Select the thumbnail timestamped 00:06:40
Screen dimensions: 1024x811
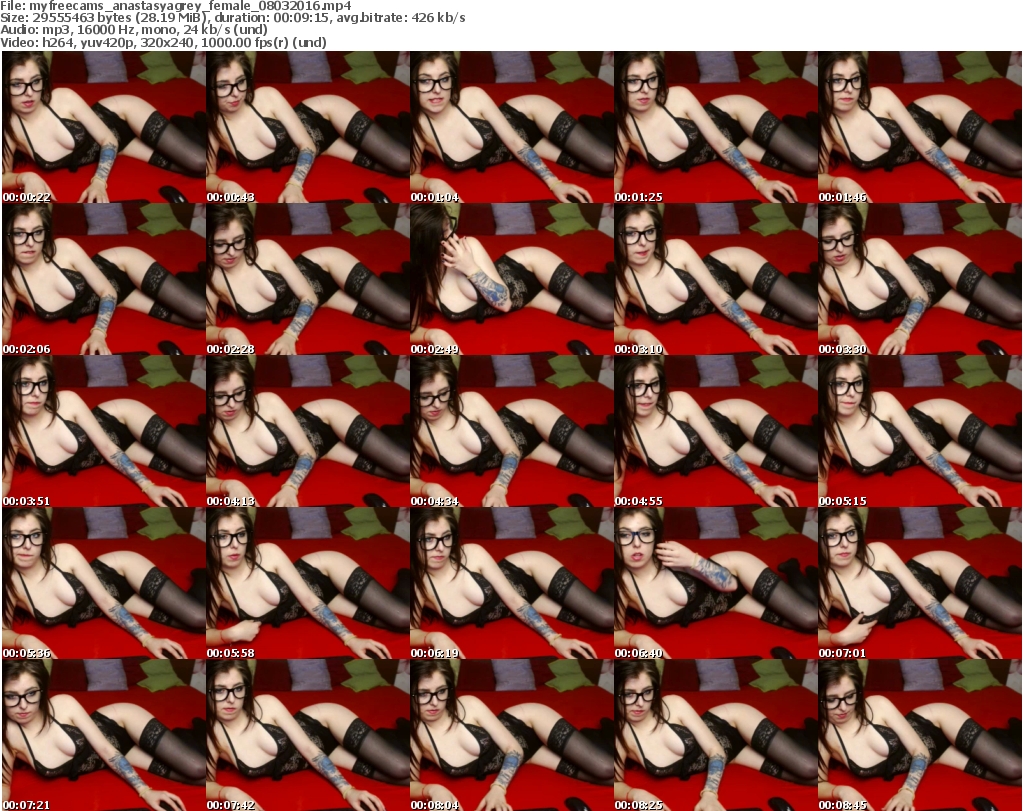point(715,583)
